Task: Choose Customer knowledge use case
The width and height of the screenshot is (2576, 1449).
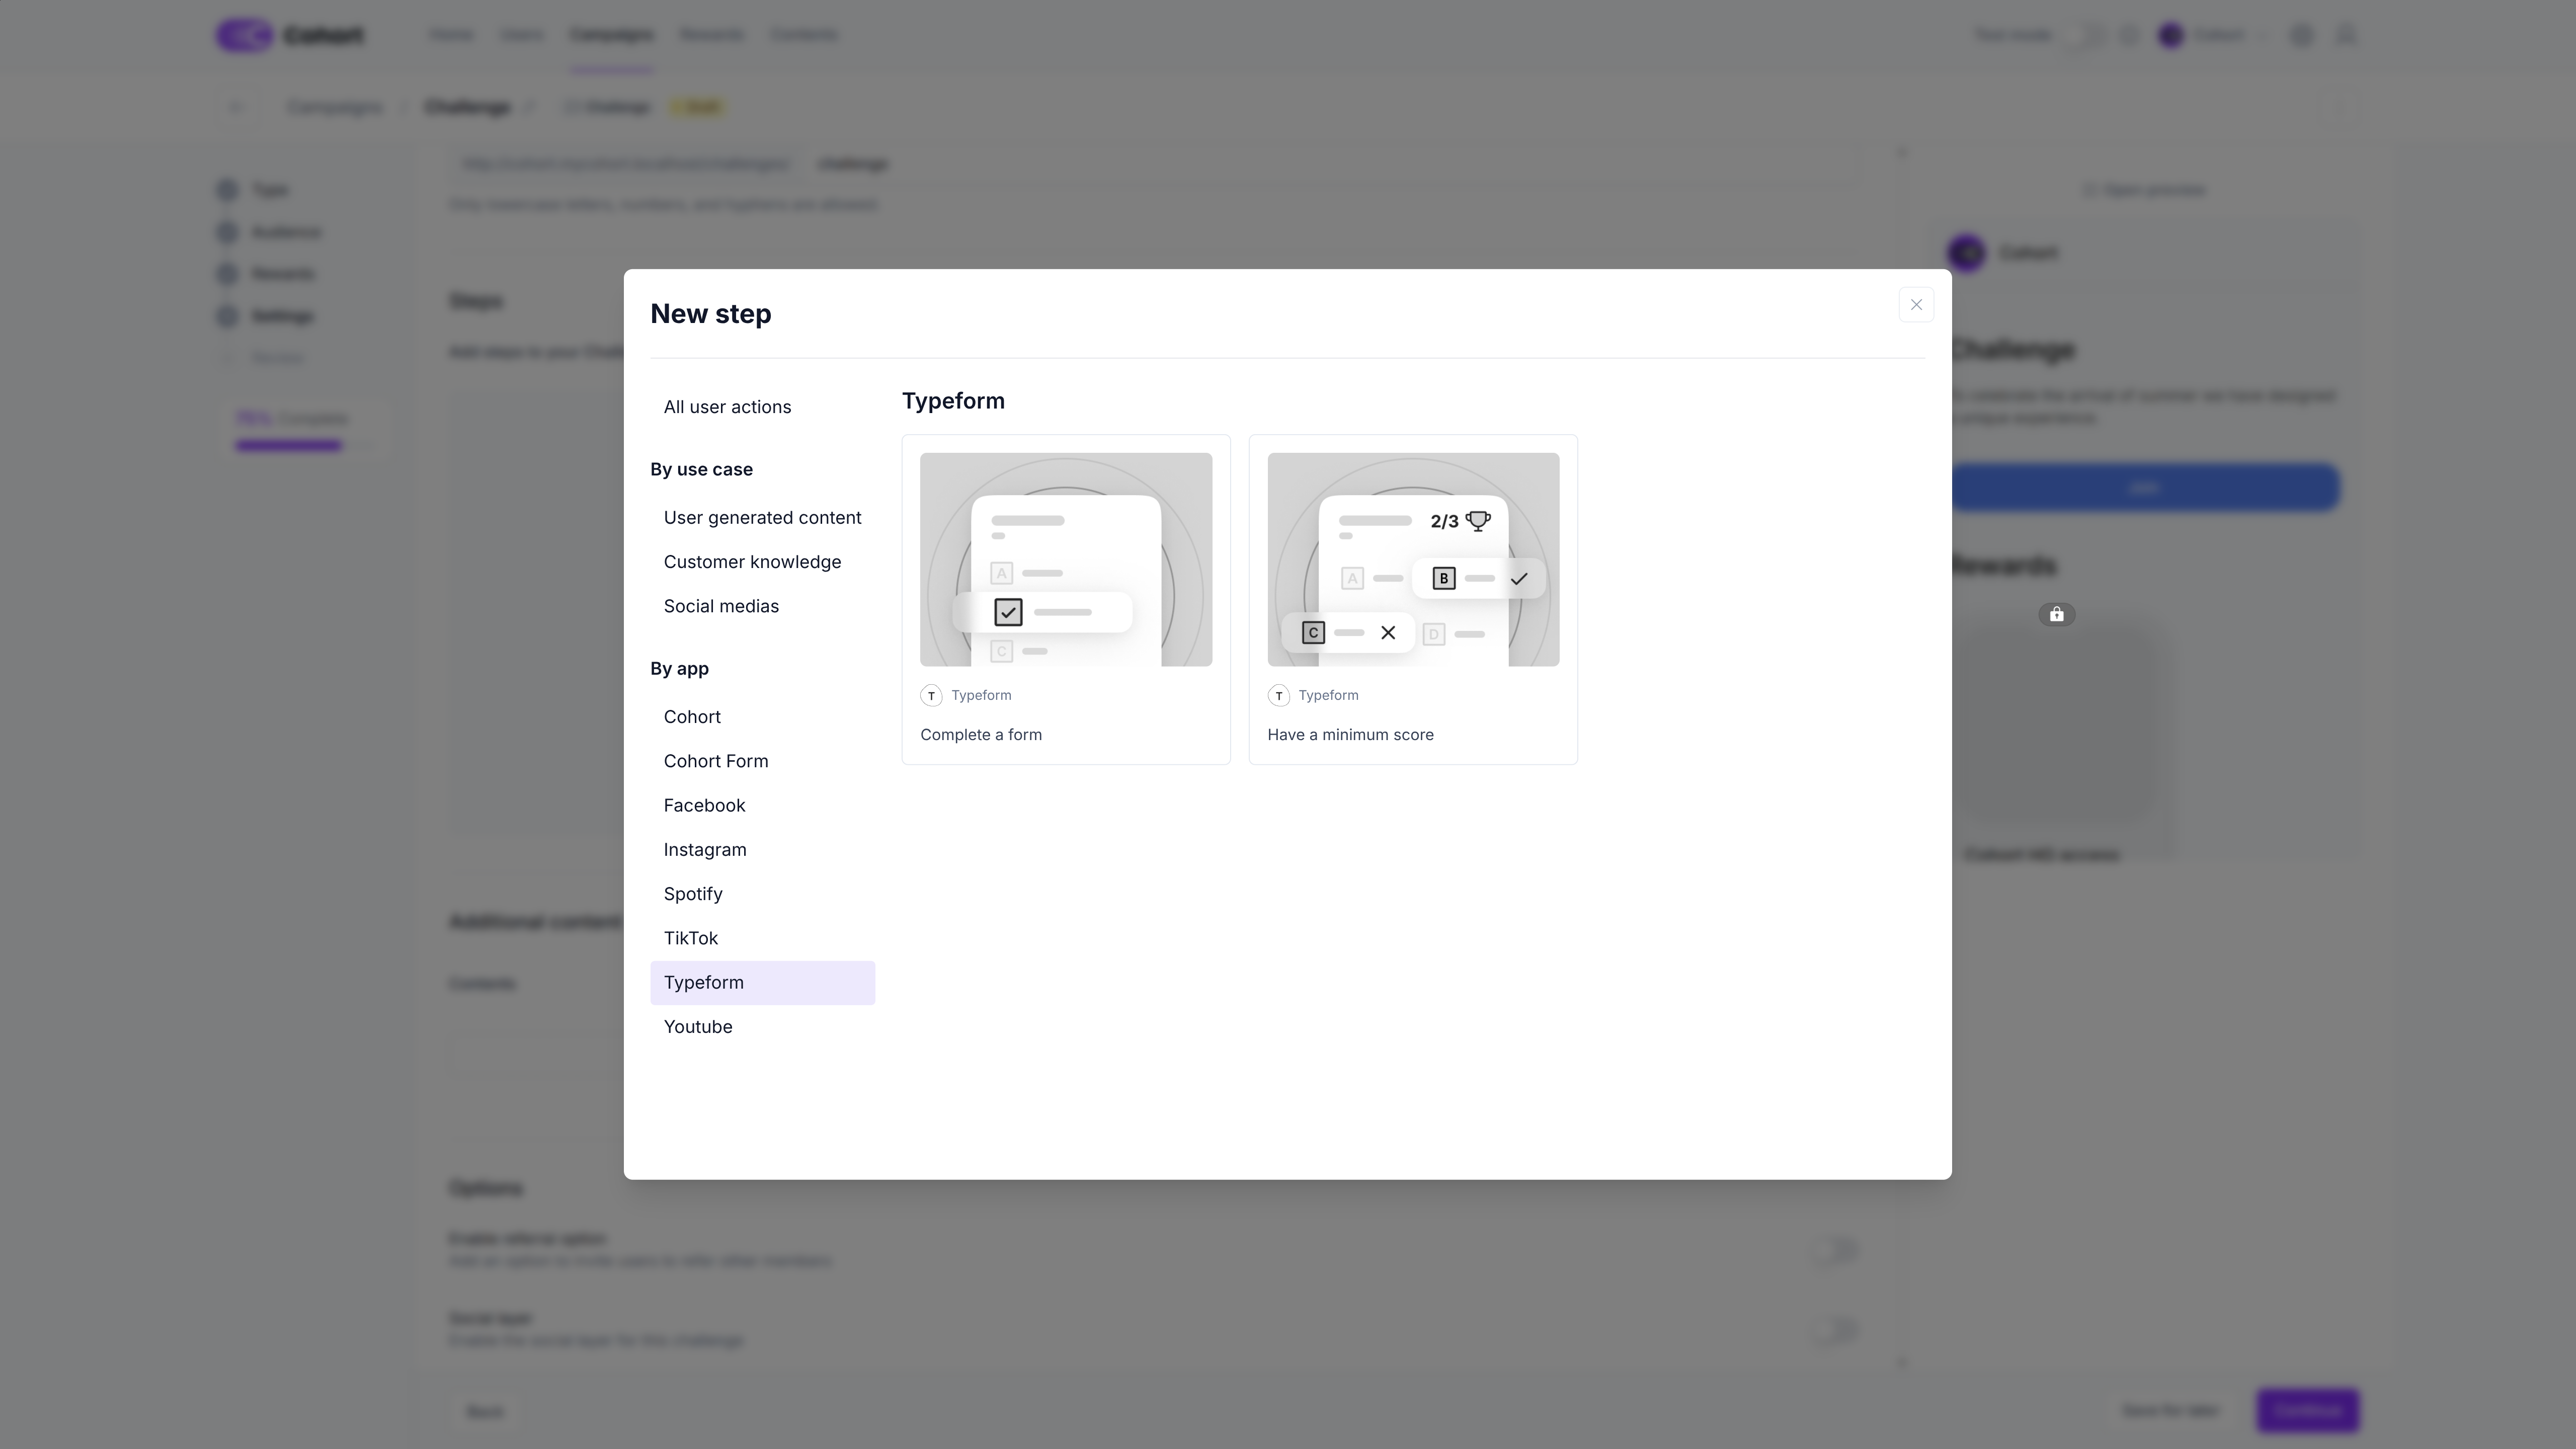Action: pyautogui.click(x=752, y=562)
